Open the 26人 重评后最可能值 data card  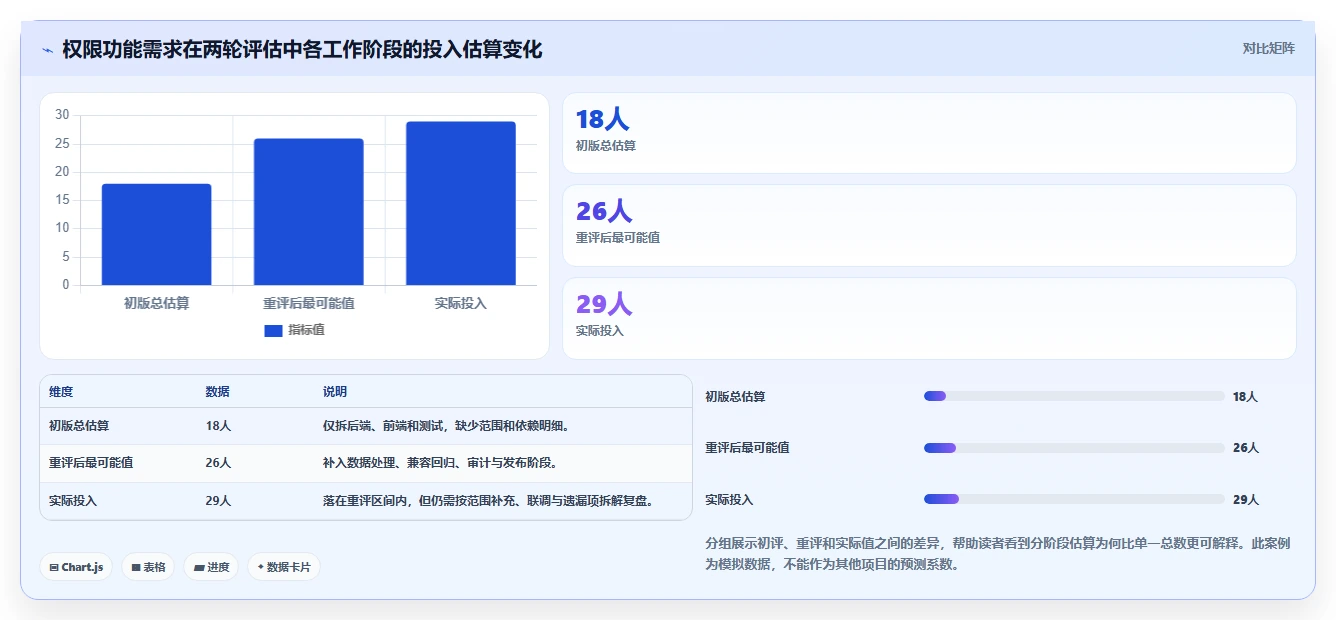coord(929,226)
